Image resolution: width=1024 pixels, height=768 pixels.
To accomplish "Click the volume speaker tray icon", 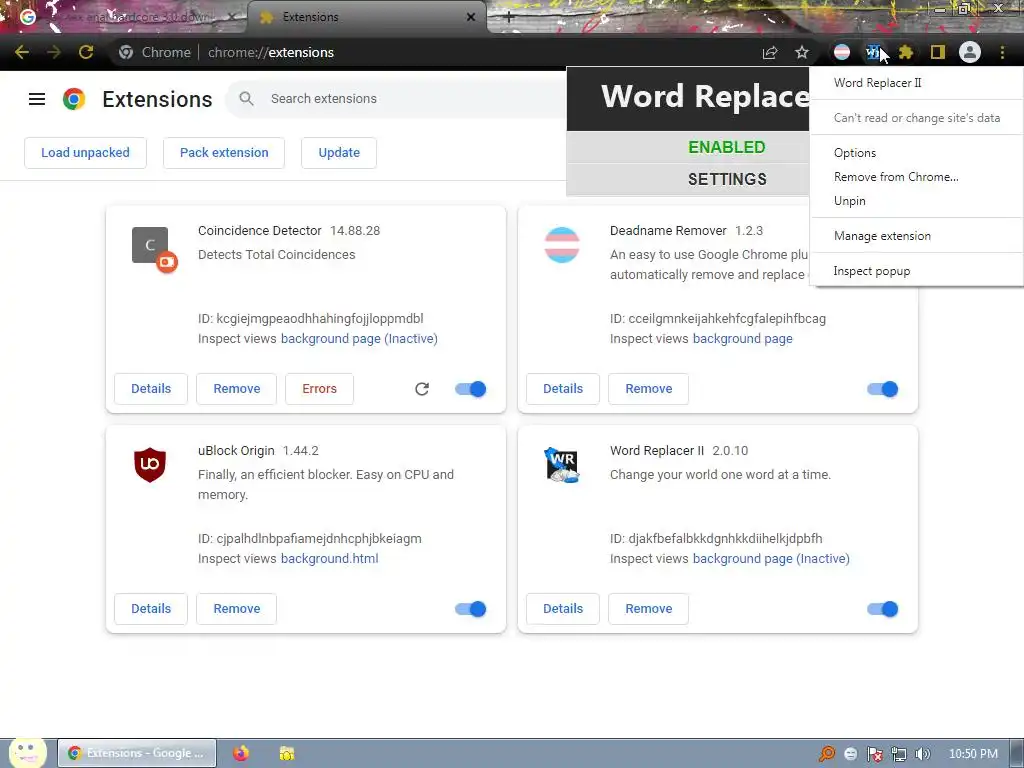I will tap(923, 754).
